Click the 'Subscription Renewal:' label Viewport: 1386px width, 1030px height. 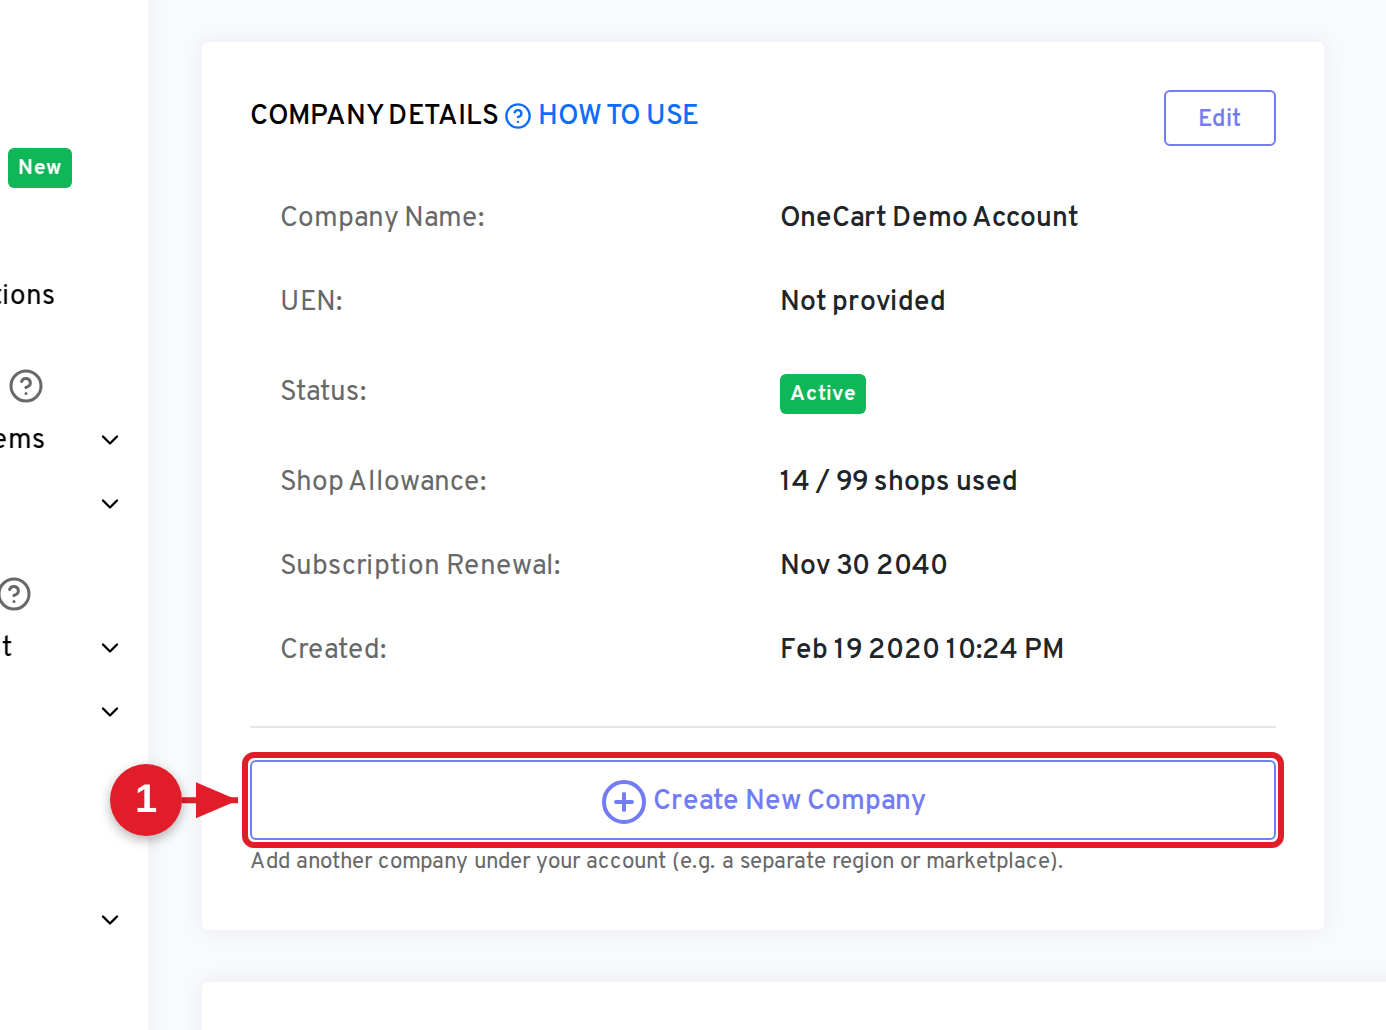421,565
